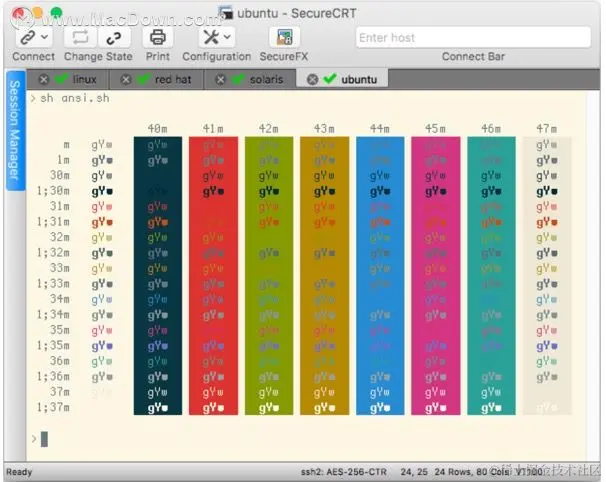This screenshot has height=482, width=606.
Task: Click the 1;34m row label
Action: click(53, 315)
